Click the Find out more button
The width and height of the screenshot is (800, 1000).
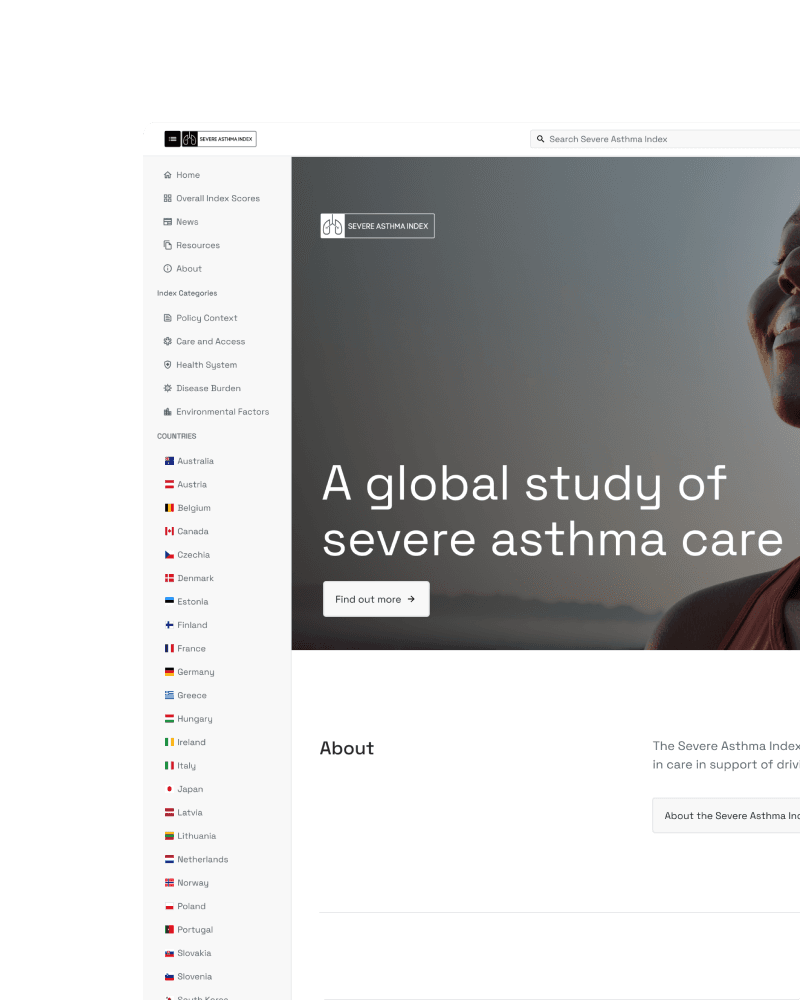pyautogui.click(x=376, y=599)
